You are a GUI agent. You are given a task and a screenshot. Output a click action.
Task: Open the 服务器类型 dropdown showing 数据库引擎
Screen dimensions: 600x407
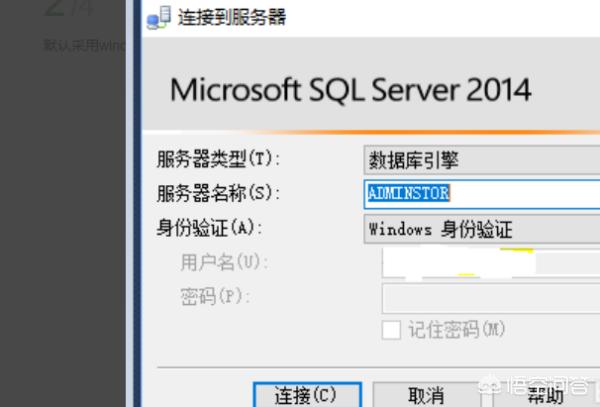(482, 160)
